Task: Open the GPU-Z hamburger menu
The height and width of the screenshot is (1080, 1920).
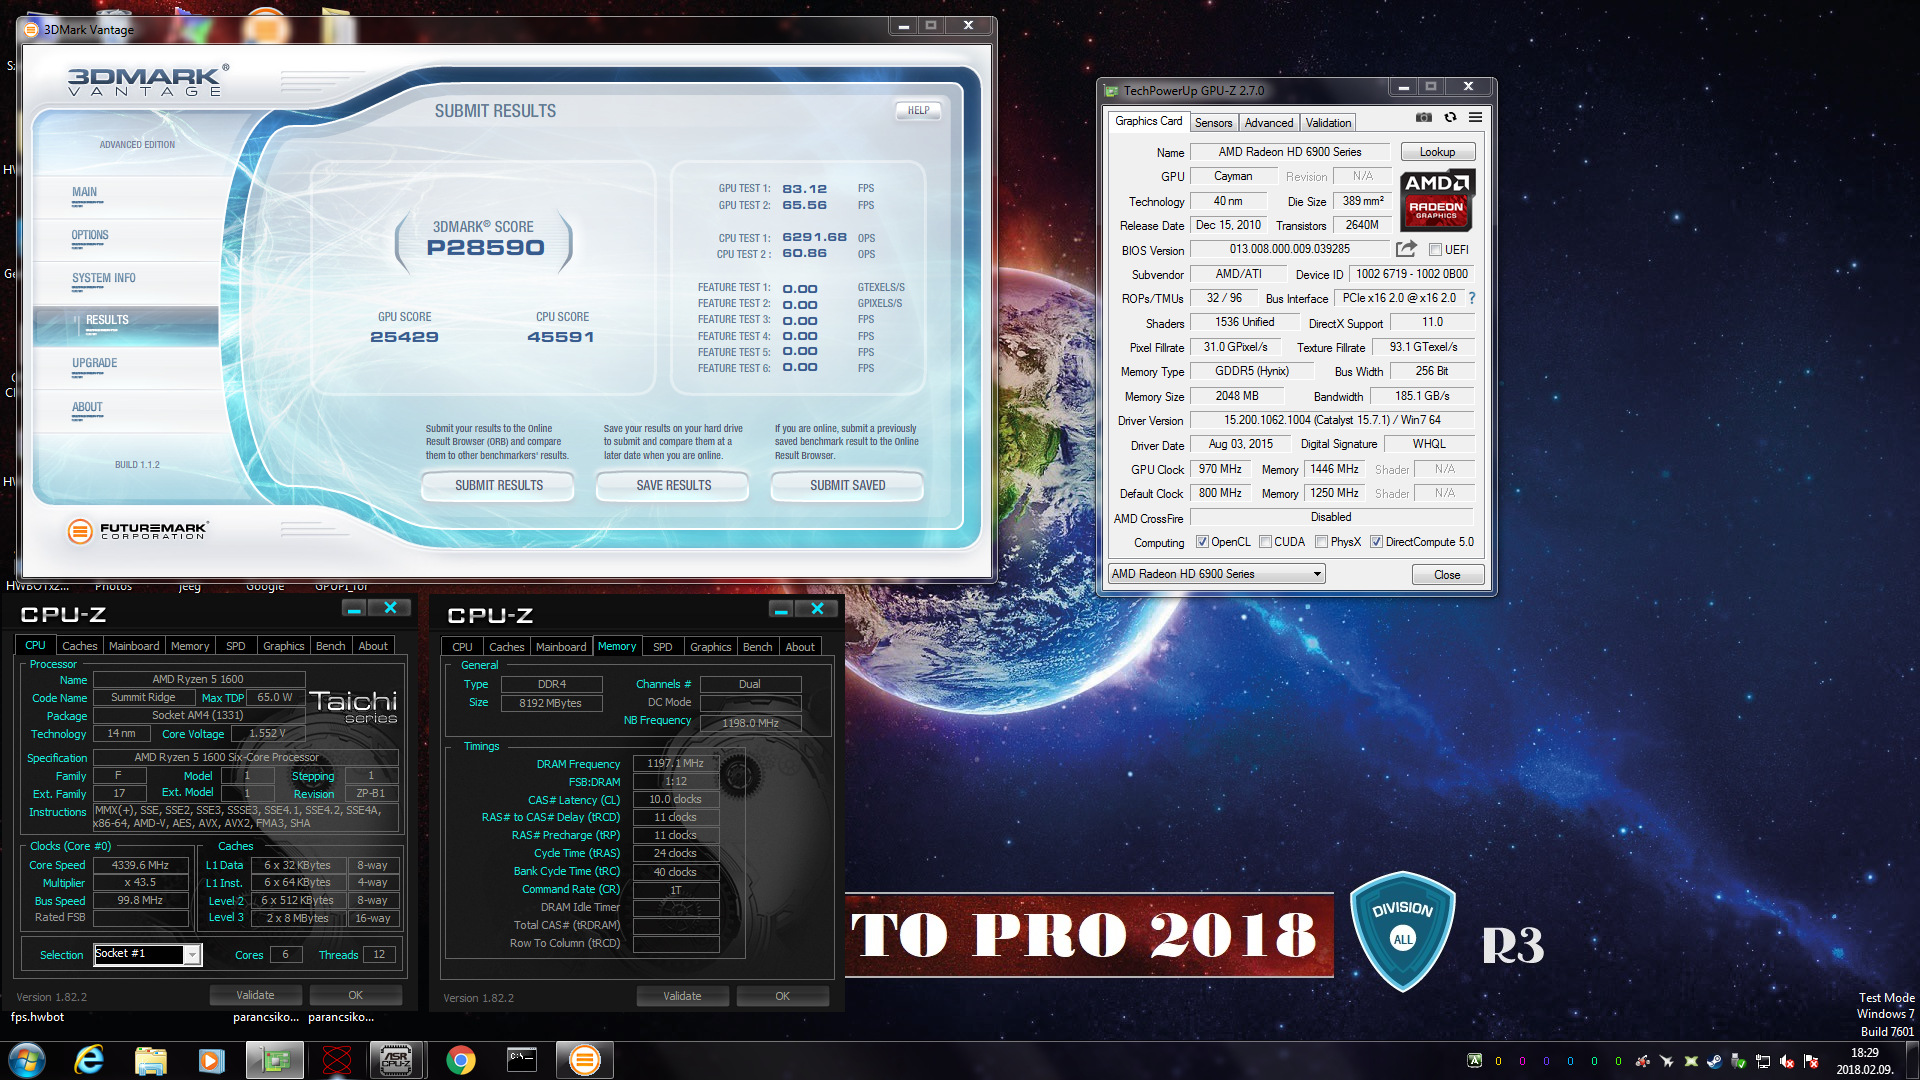Action: 1475,118
